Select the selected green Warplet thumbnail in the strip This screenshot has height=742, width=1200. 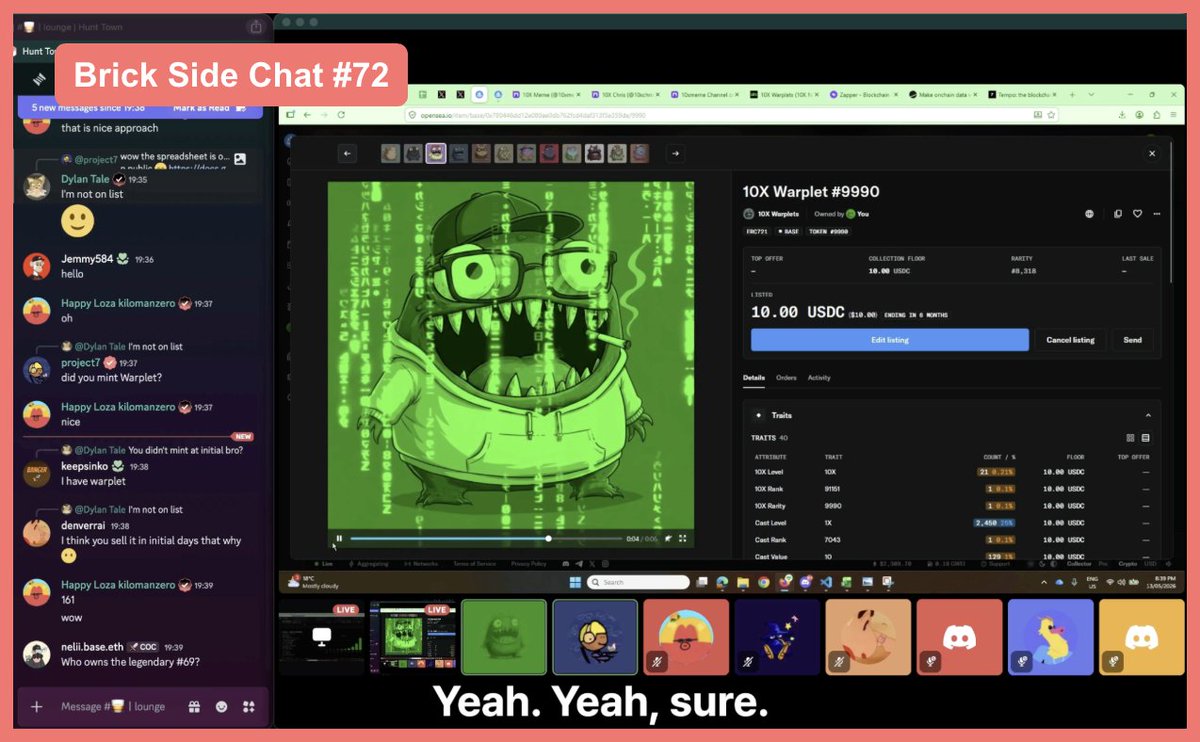point(436,153)
